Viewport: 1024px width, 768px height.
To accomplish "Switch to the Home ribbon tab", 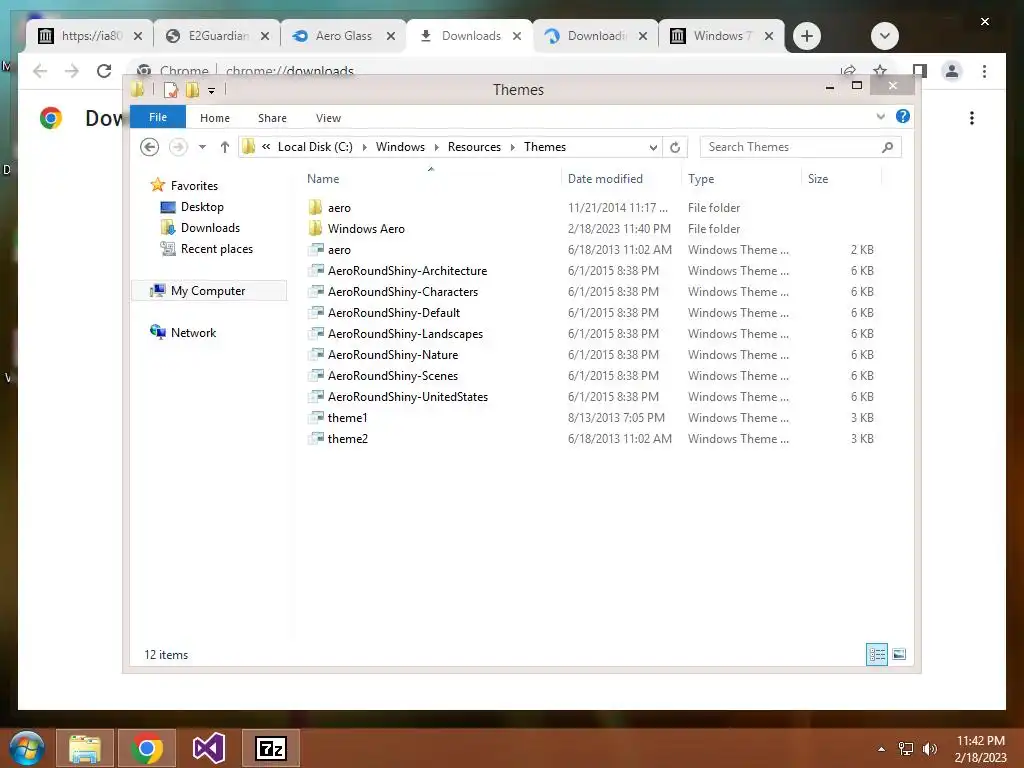I will [215, 118].
